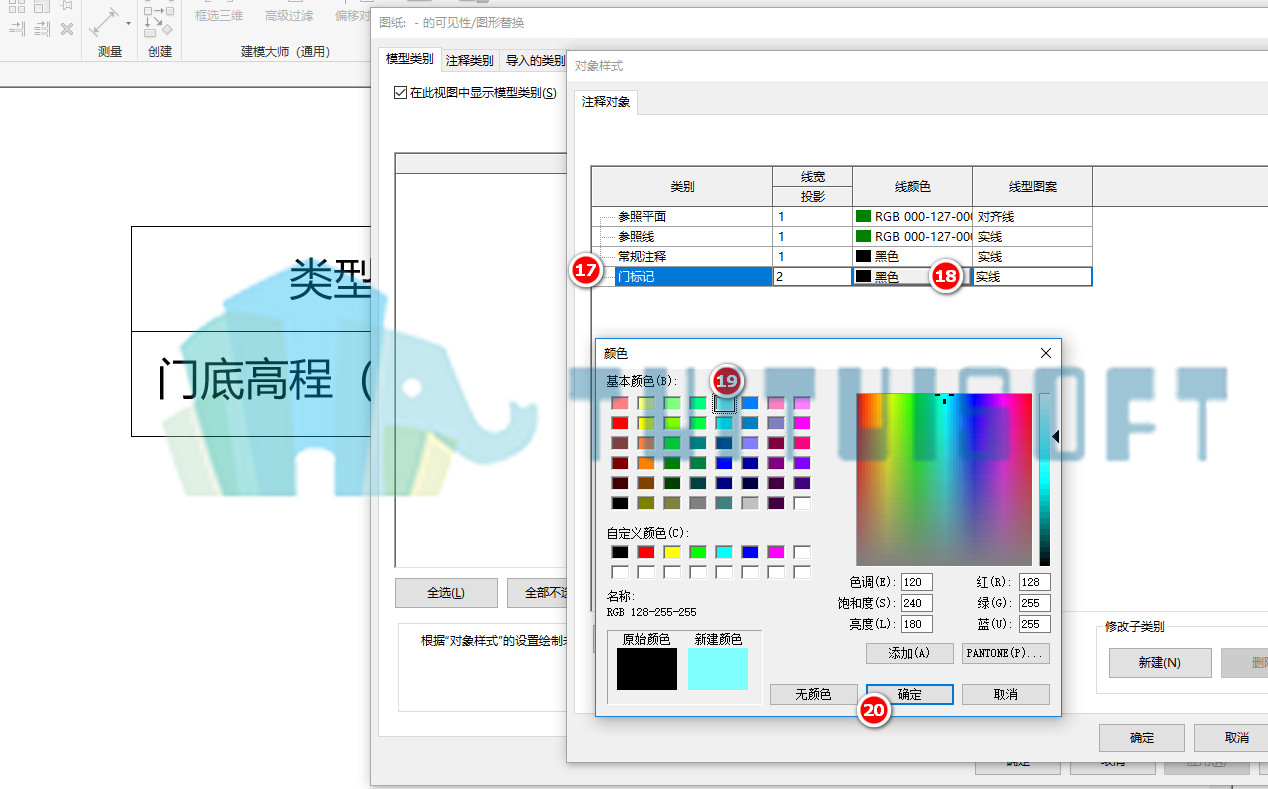
Task: Pick the orange basic color swatch
Action: pos(646,463)
